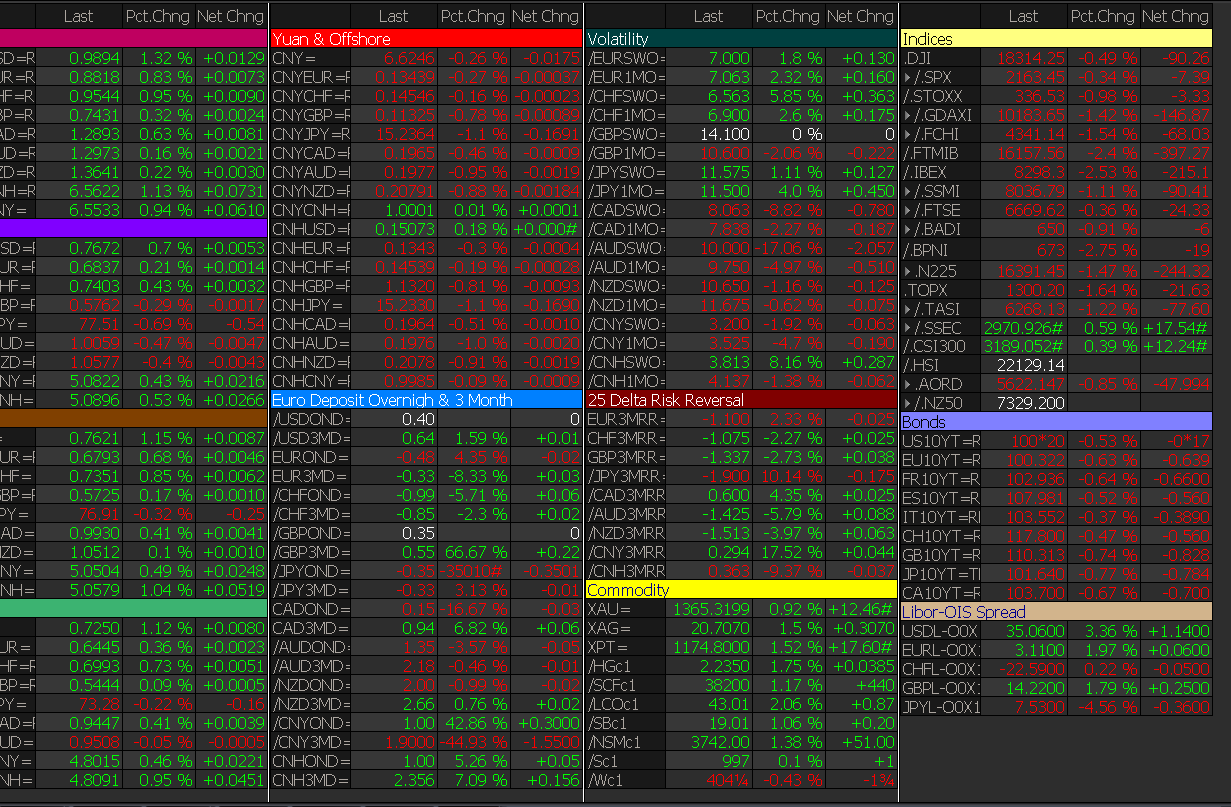The image size is (1231, 807).
Task: Select the Bonds section header
Action: click(x=1055, y=422)
